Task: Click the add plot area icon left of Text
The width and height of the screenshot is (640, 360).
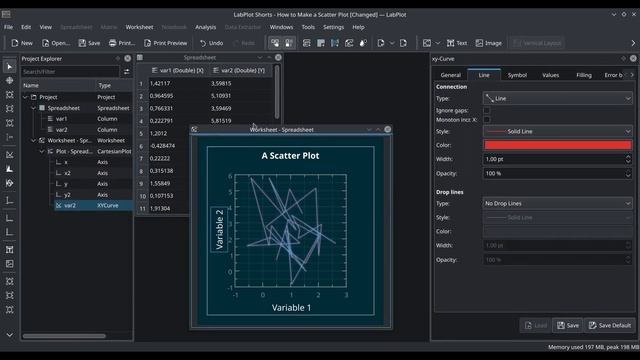Action: click(427, 43)
